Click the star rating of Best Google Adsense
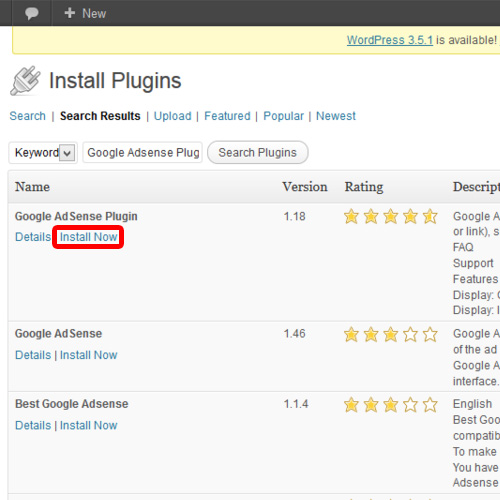This screenshot has width=500, height=500. (391, 405)
